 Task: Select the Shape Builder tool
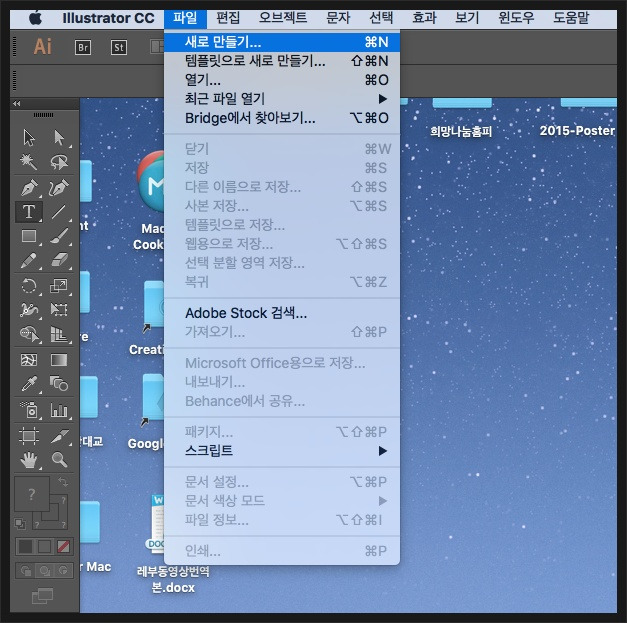[x=29, y=334]
